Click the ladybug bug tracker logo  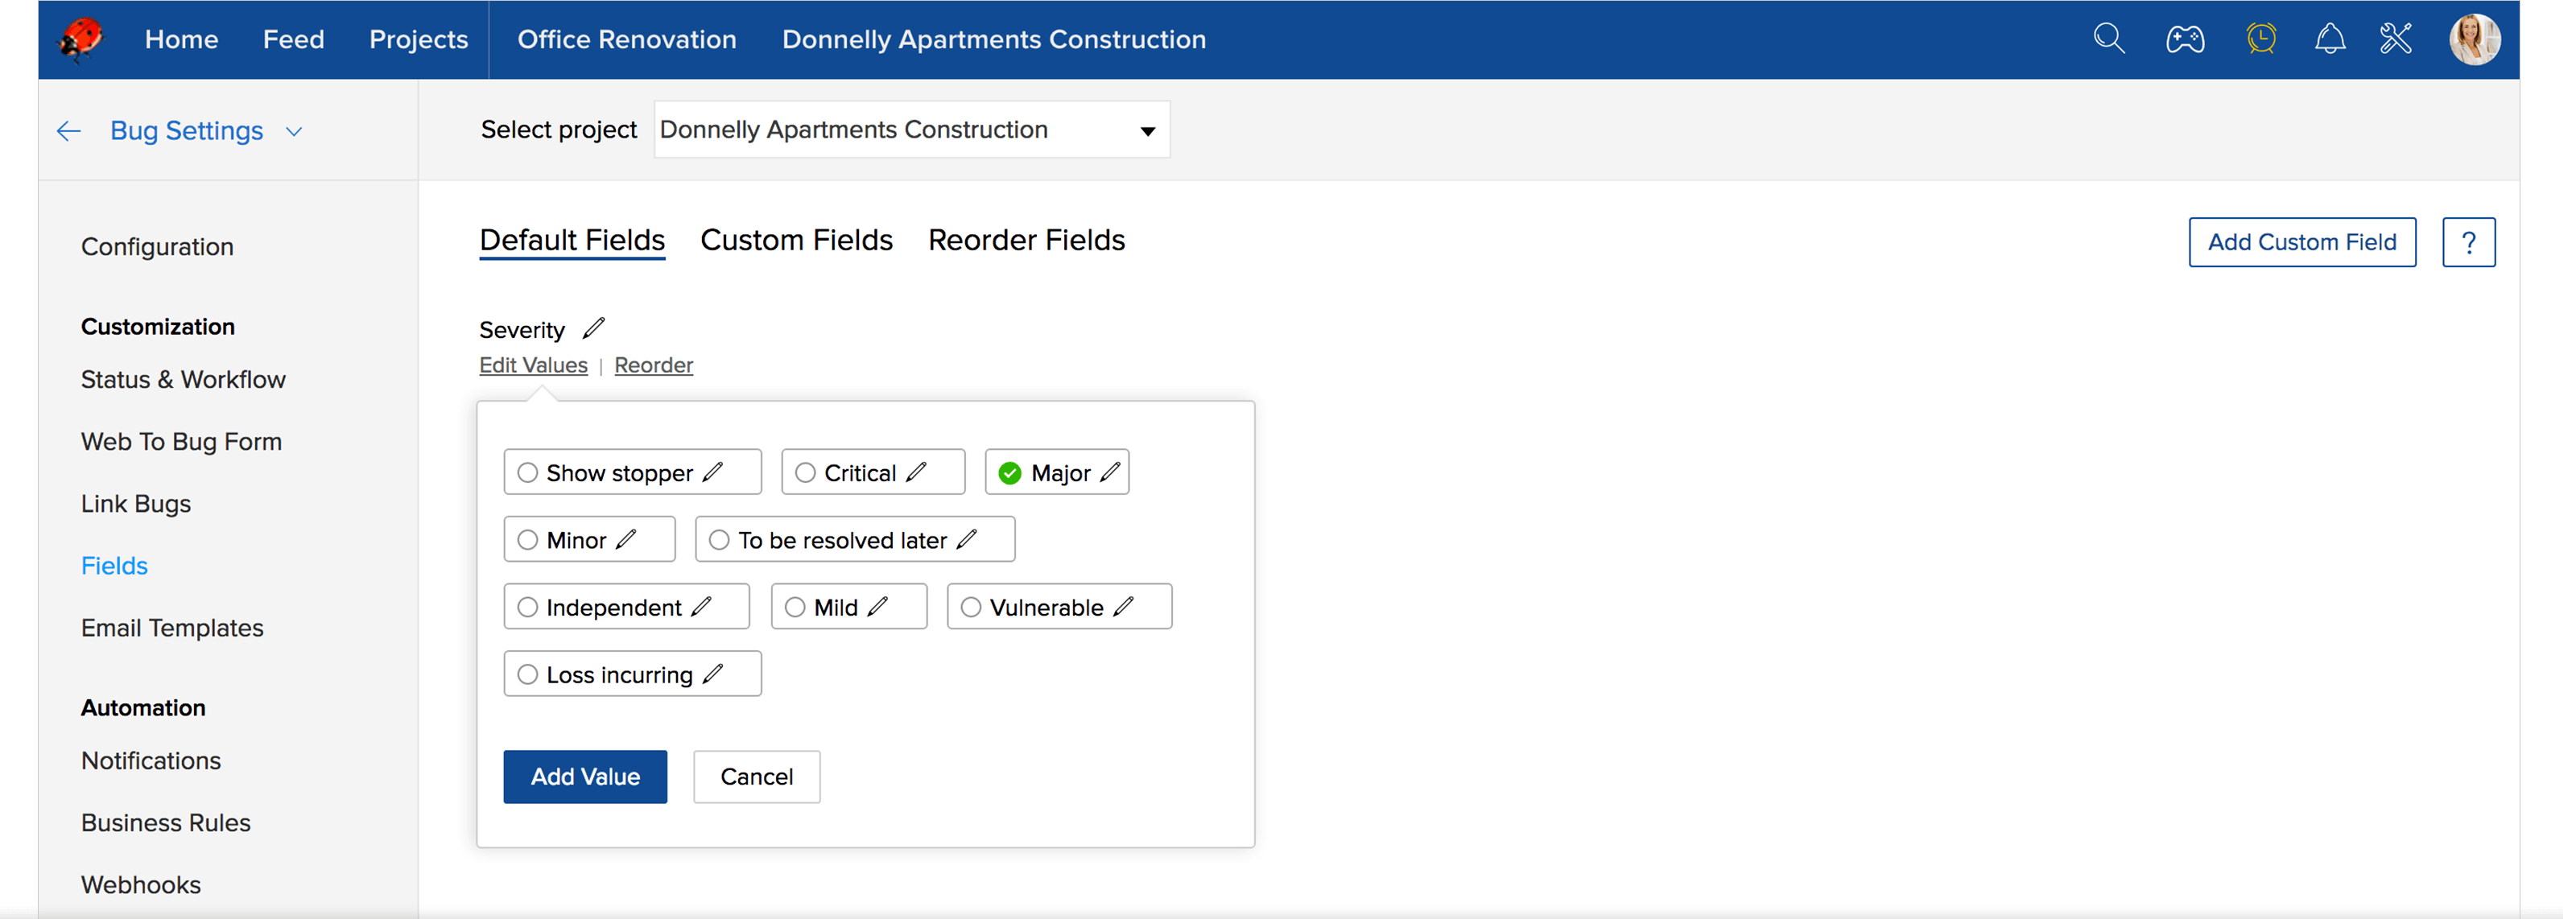point(81,39)
